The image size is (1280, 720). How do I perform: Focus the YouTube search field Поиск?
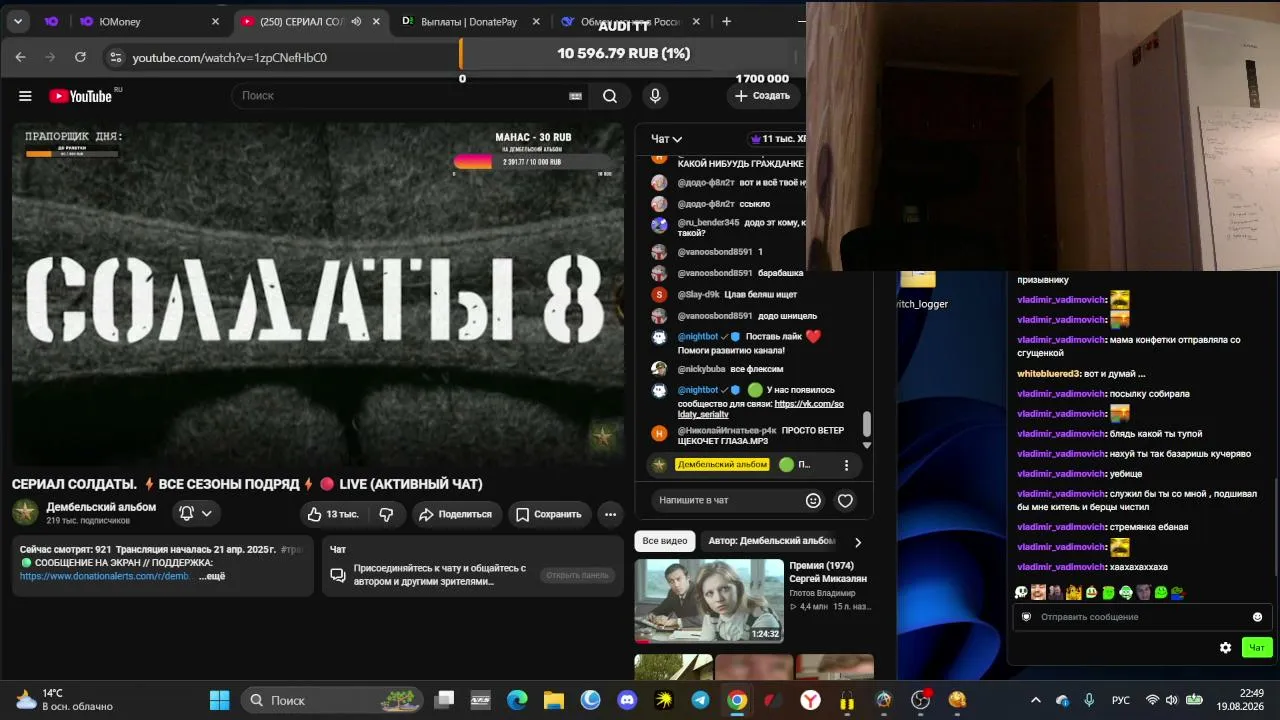400,96
